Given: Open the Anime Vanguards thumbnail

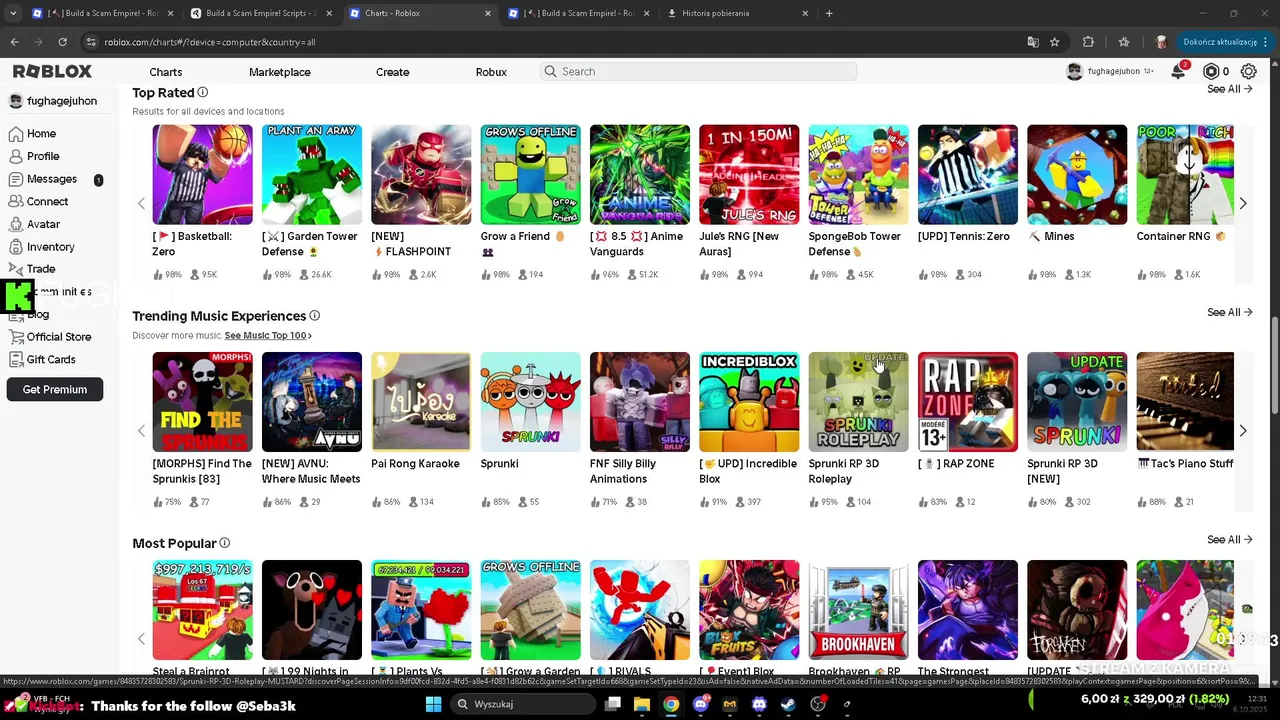Looking at the screenshot, I should coord(640,174).
